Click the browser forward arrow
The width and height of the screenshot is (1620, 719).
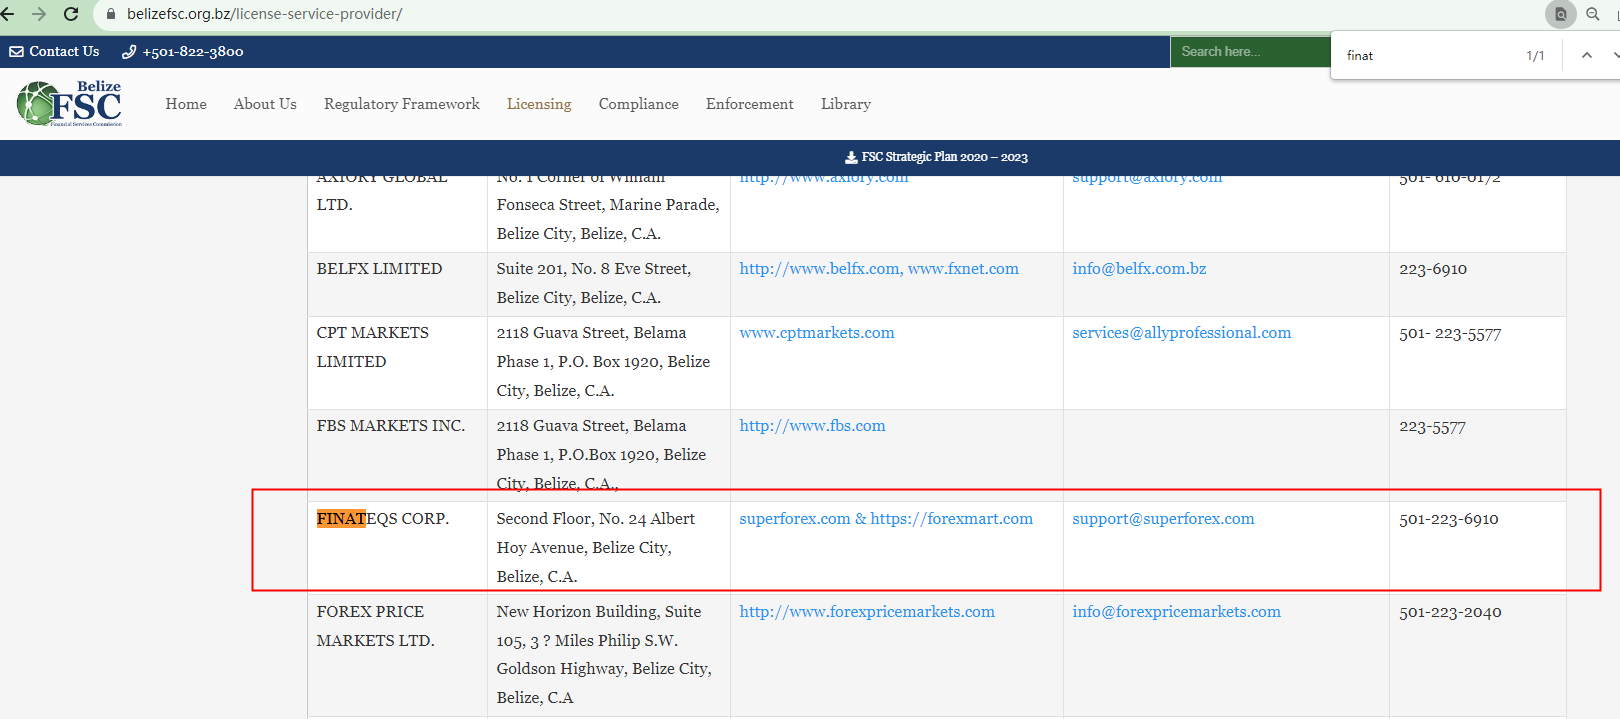39,14
